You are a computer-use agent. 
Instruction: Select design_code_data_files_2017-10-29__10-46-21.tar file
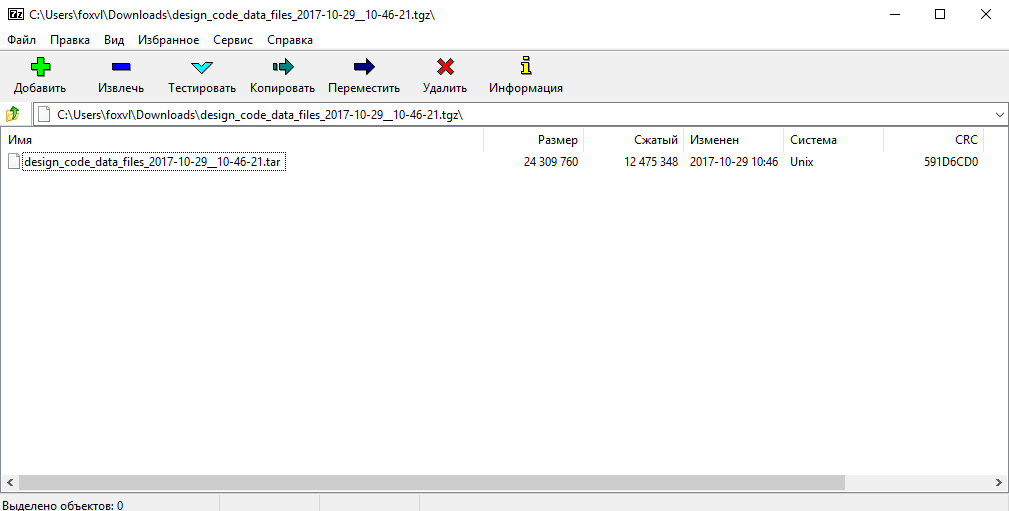pos(153,162)
